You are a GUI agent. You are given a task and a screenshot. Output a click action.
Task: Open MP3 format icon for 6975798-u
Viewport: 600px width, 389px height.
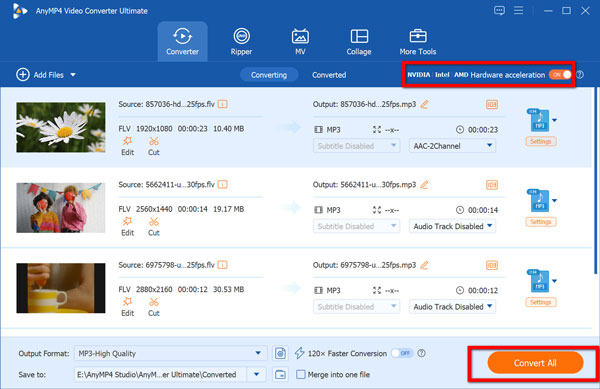(539, 281)
